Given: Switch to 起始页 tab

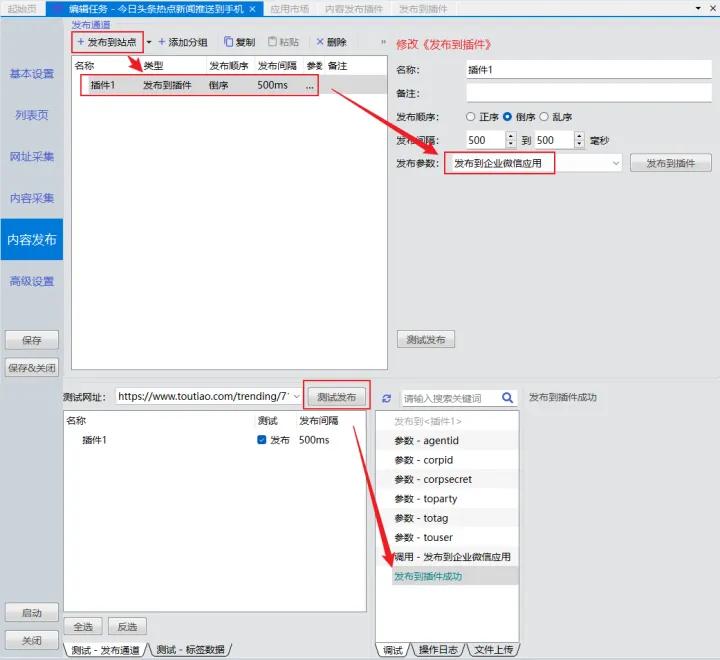Looking at the screenshot, I should coord(22,9).
